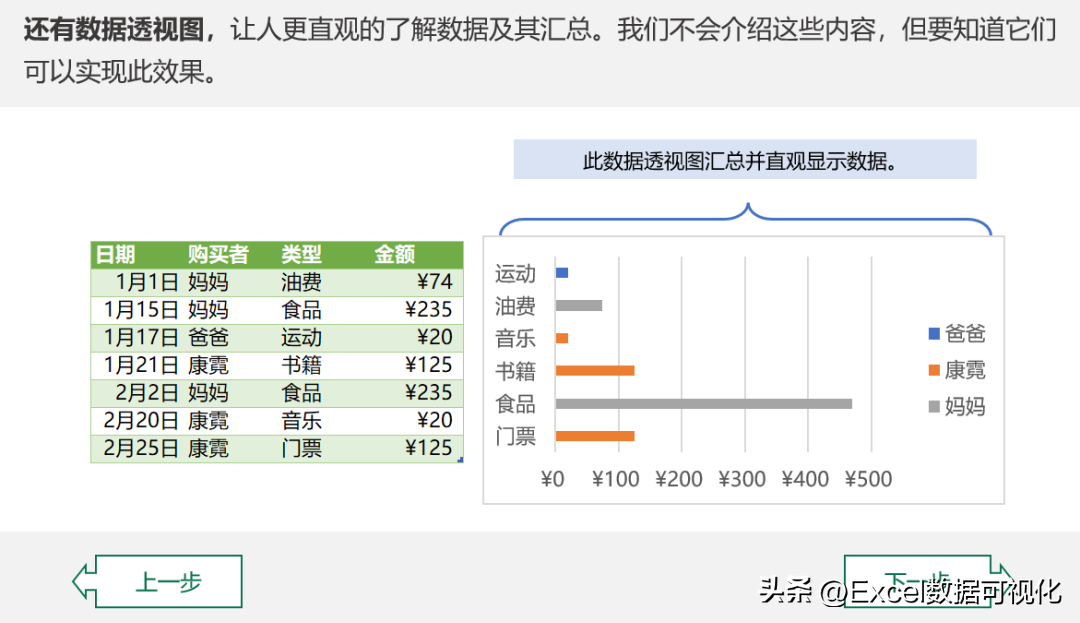Image resolution: width=1080 pixels, height=623 pixels.
Task: Click the 下一步 next step arrow button
Action: click(x=928, y=580)
